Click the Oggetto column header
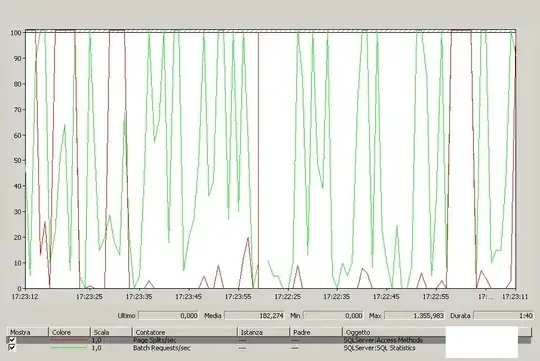Image resolution: width=540 pixels, height=361 pixels. click(x=394, y=332)
